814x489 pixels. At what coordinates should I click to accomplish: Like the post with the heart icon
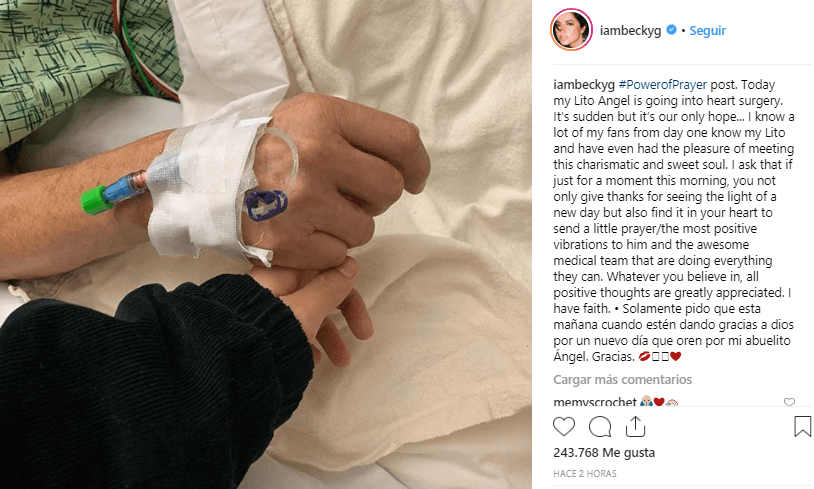564,427
